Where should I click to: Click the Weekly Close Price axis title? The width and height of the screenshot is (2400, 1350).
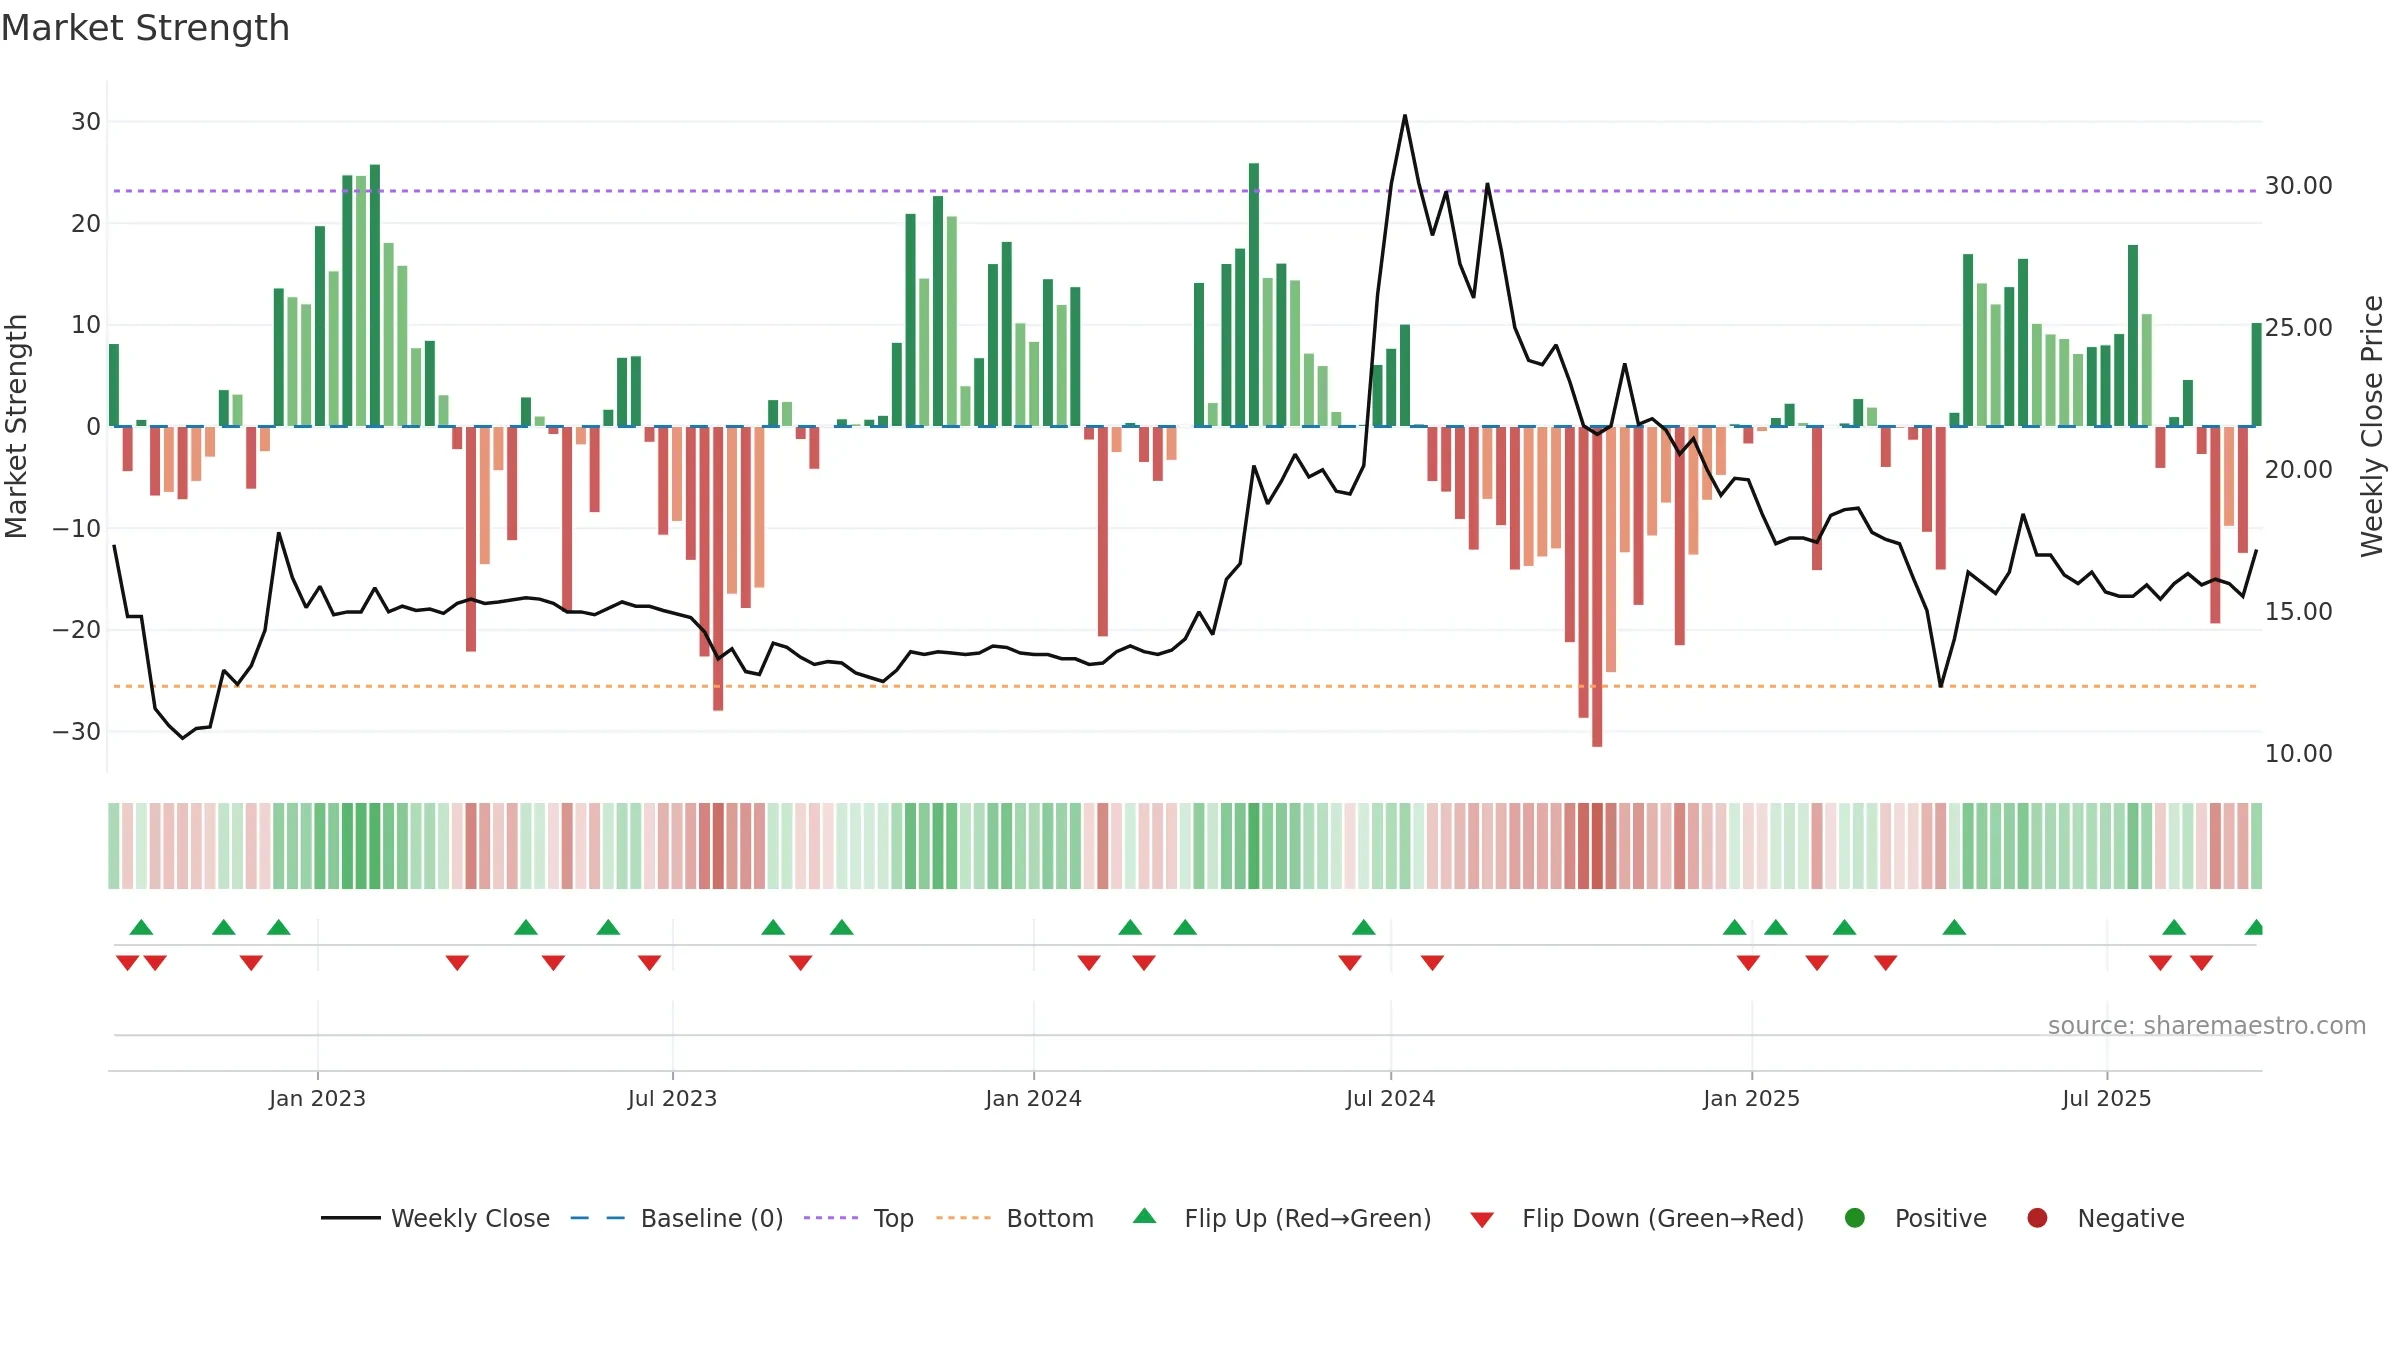[x=2372, y=426]
